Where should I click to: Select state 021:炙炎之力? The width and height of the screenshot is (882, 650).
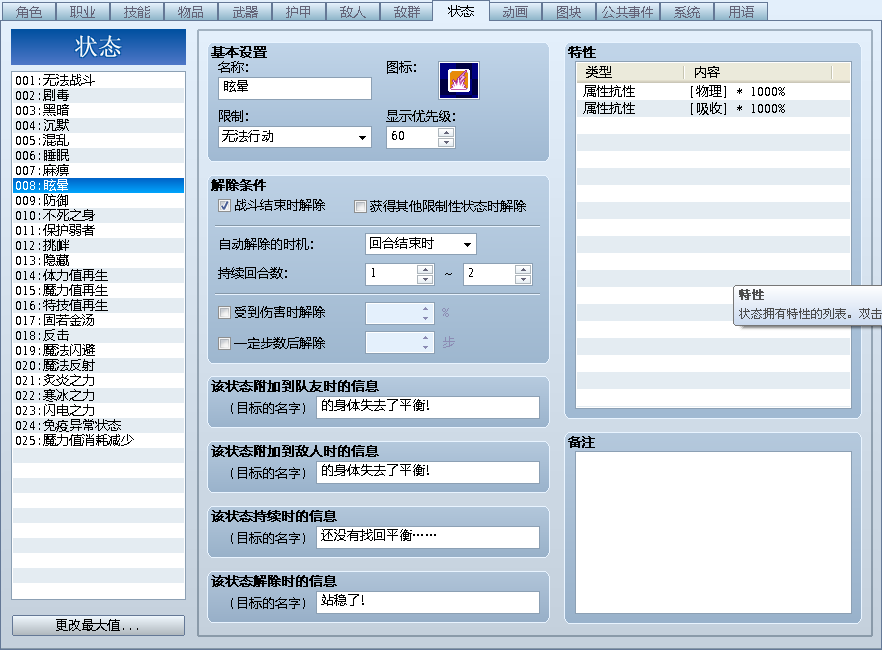click(x=98, y=381)
